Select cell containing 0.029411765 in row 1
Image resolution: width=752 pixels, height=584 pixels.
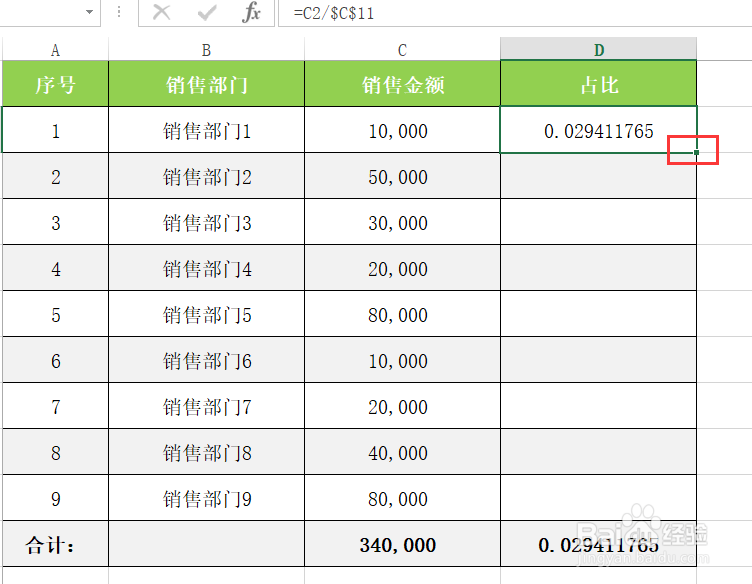(598, 131)
